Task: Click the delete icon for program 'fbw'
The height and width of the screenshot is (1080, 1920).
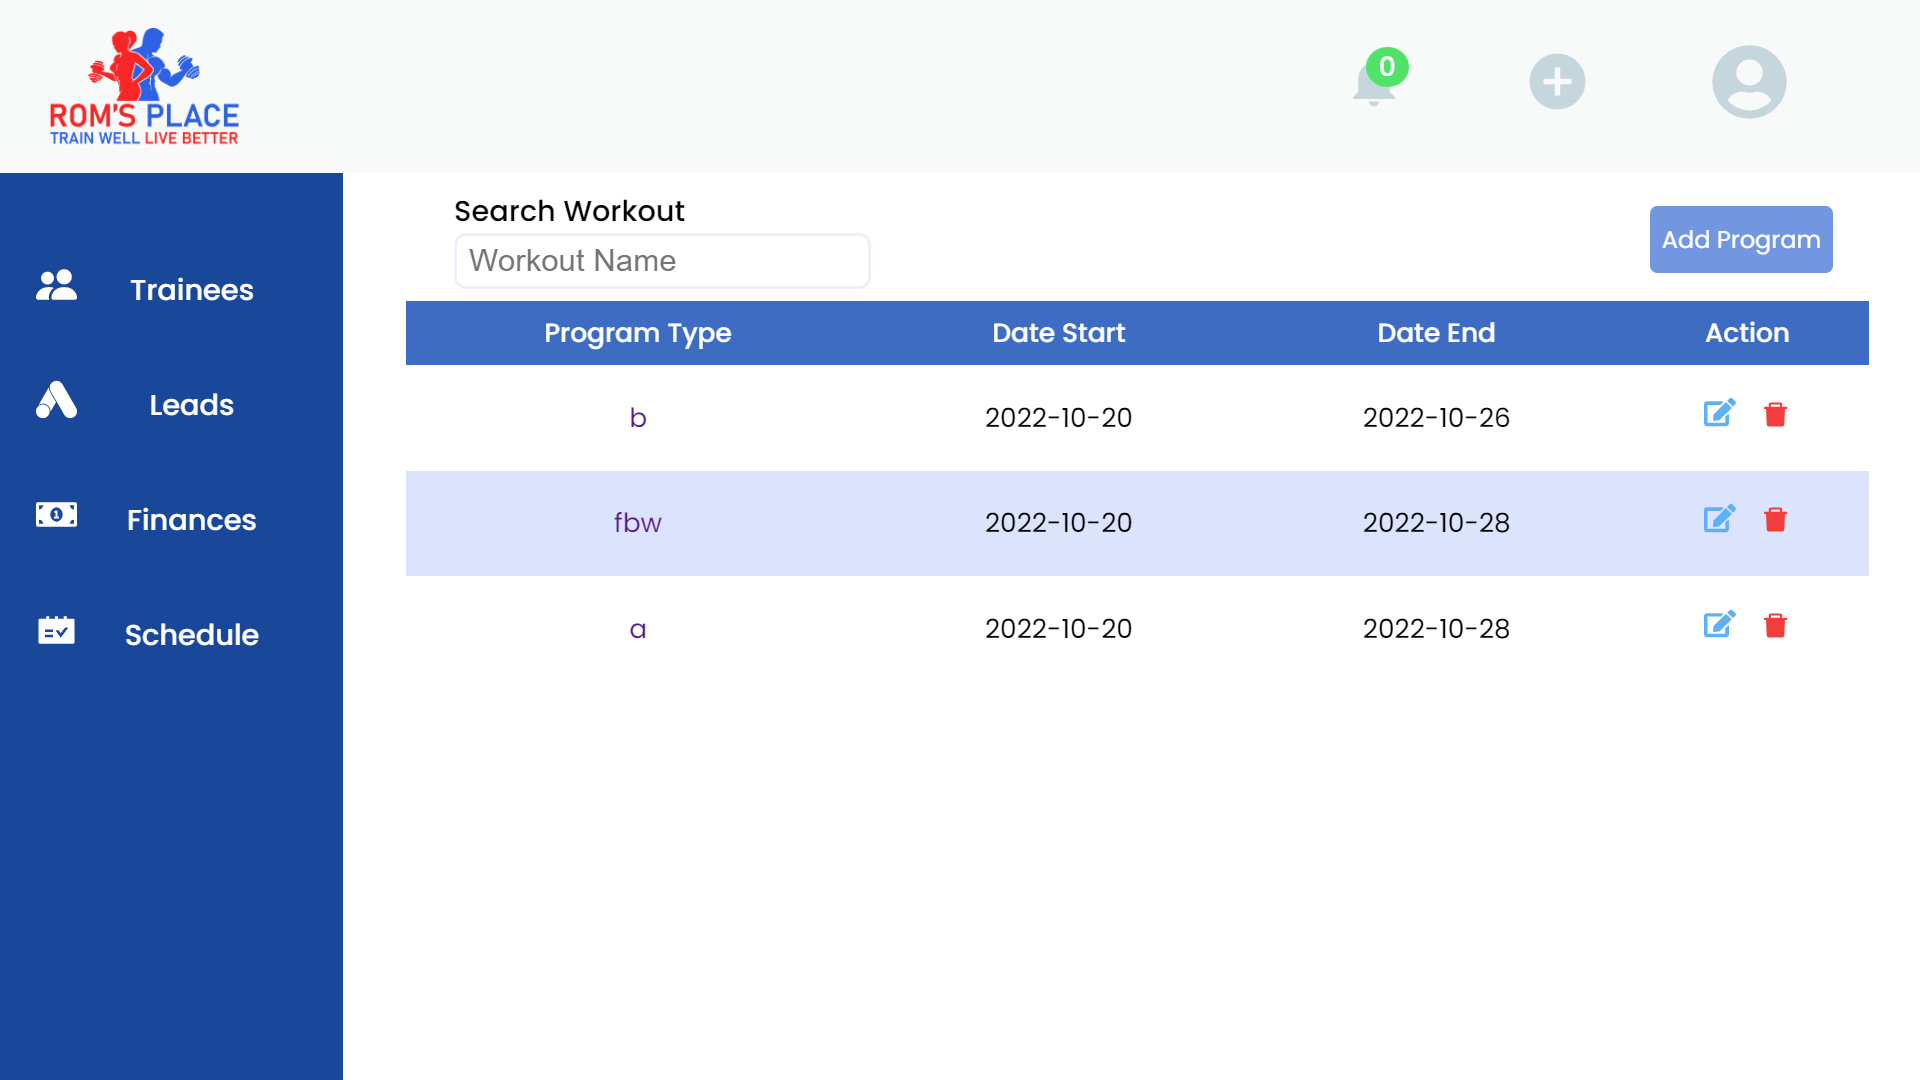Action: click(1776, 520)
